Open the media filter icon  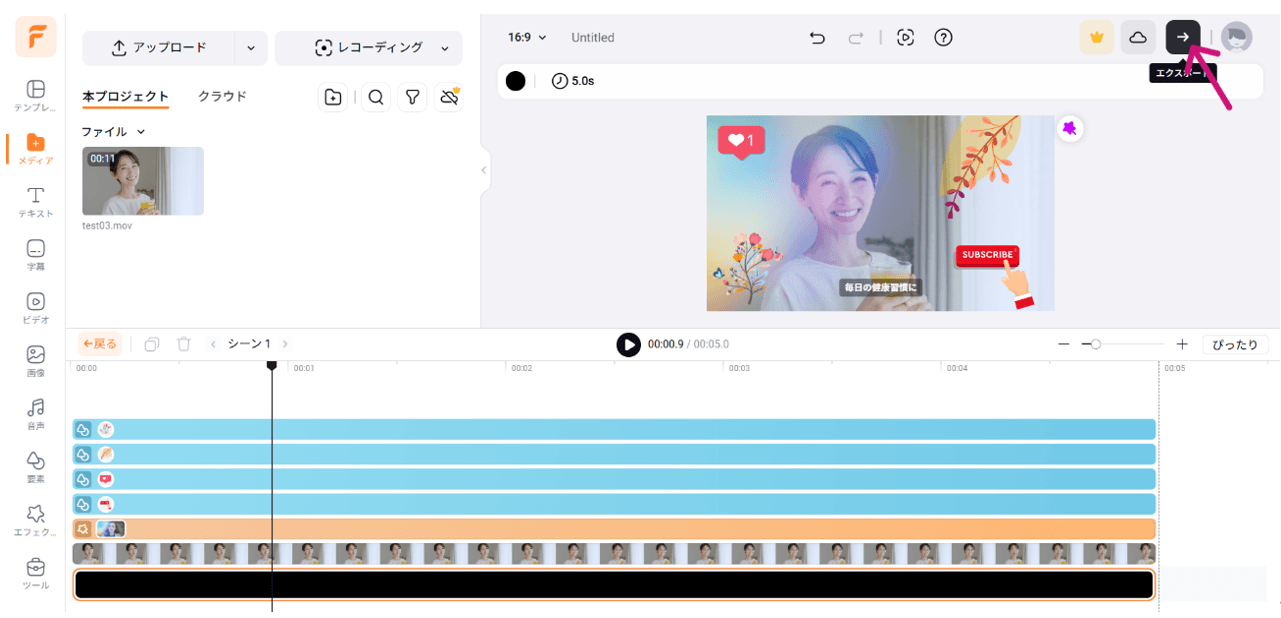coord(412,97)
